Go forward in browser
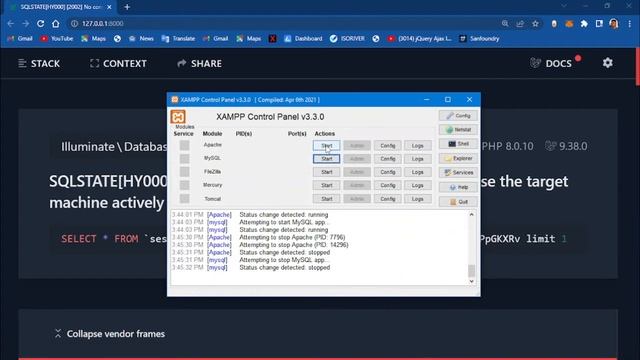This screenshot has width=640, height=360. pyautogui.click(x=25, y=24)
